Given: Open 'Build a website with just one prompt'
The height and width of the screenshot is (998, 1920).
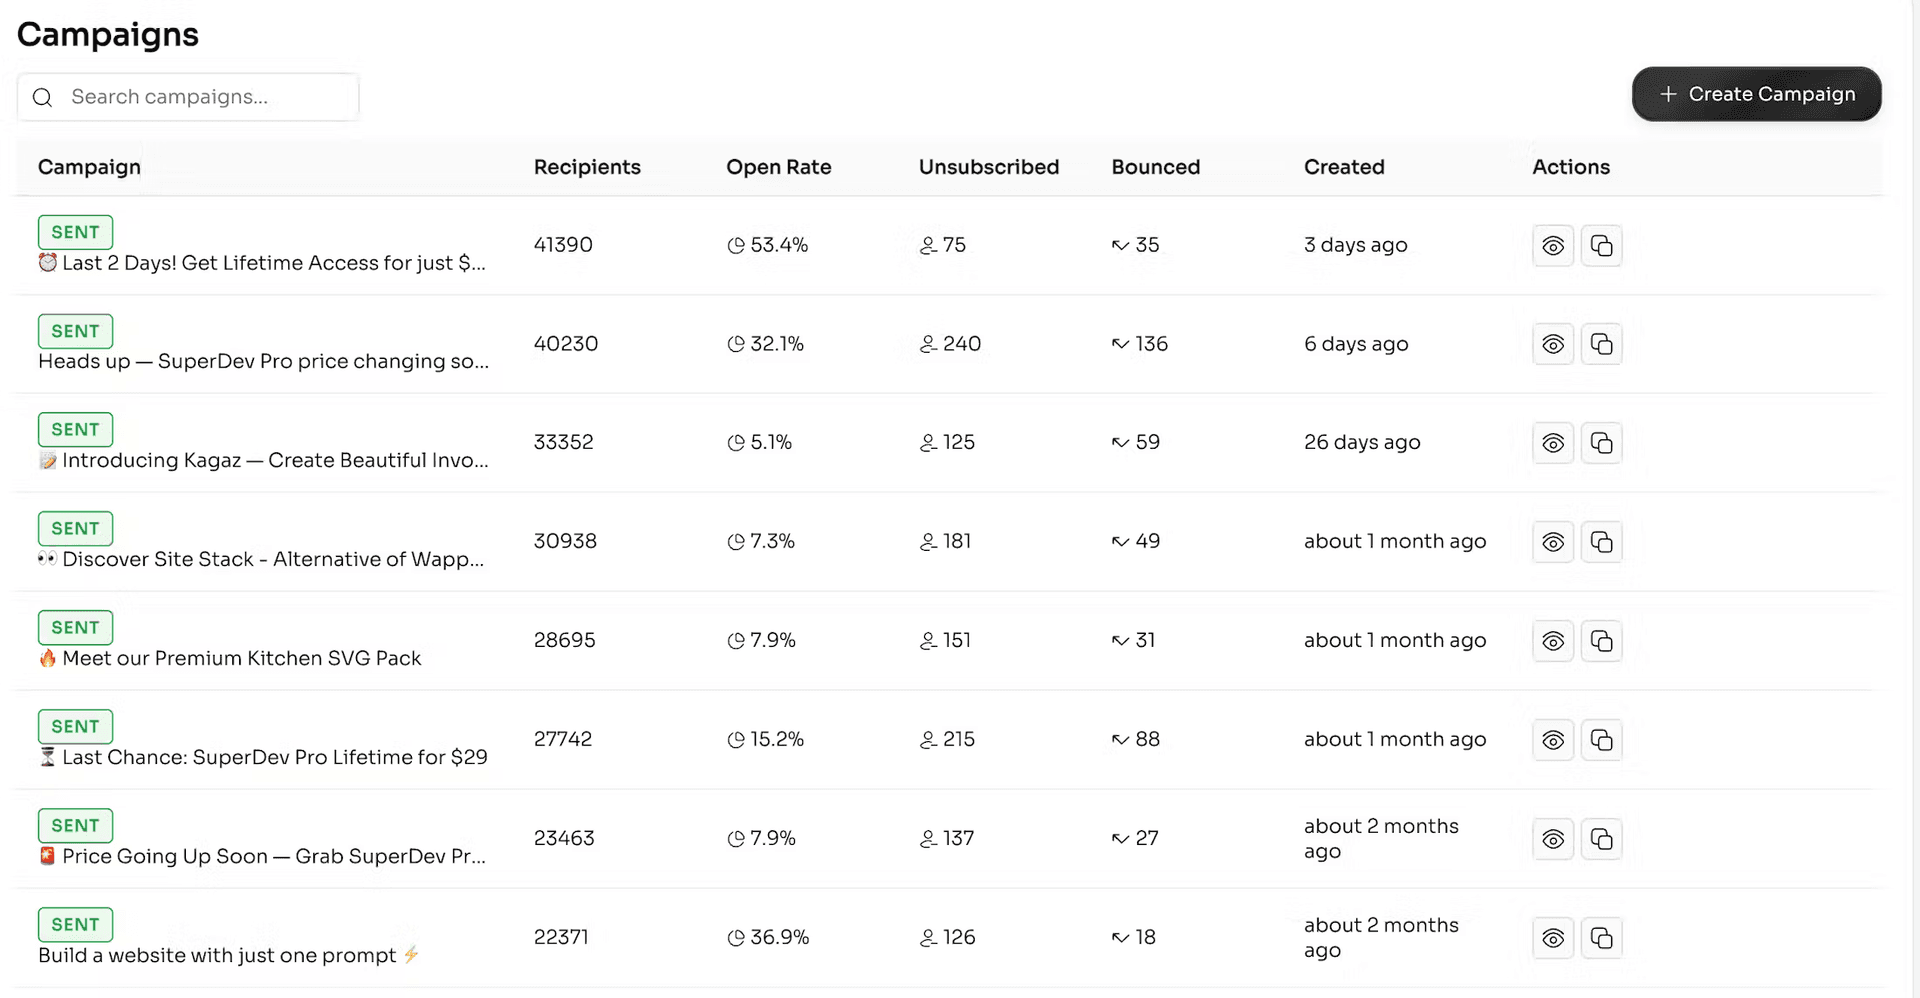Looking at the screenshot, I should pos(217,955).
